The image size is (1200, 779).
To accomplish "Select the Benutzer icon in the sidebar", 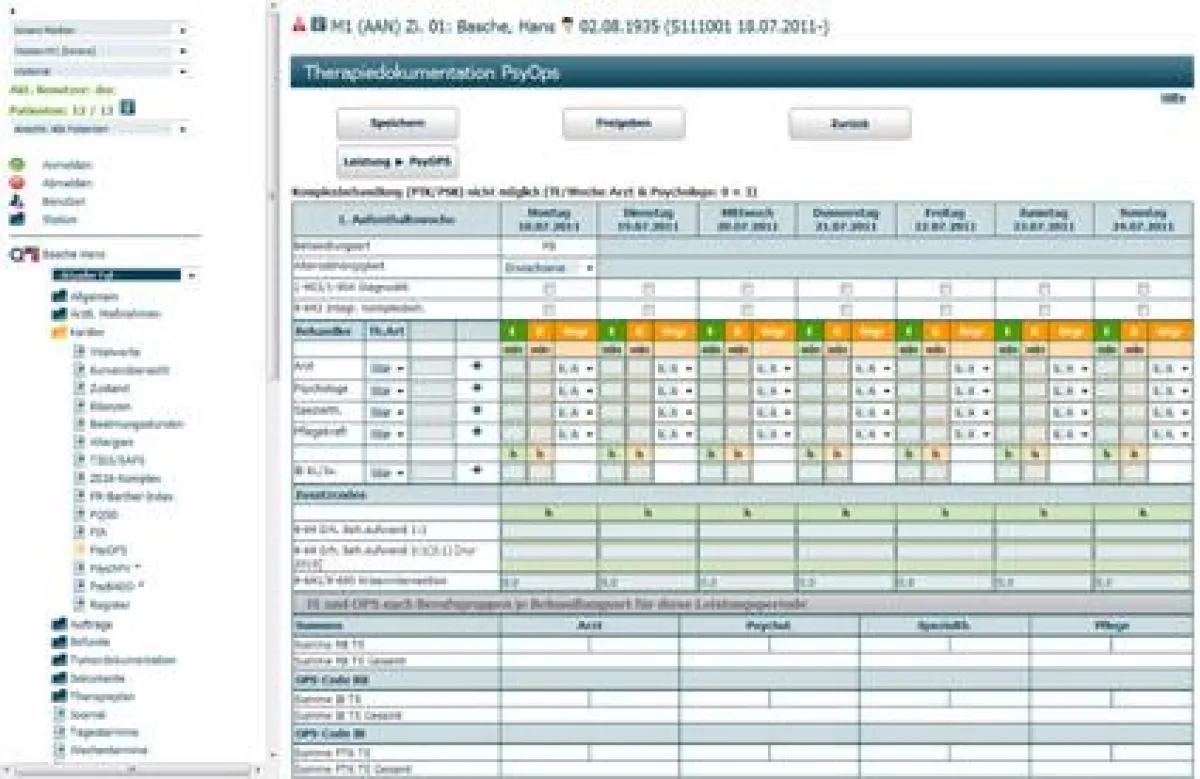I will pos(16,201).
